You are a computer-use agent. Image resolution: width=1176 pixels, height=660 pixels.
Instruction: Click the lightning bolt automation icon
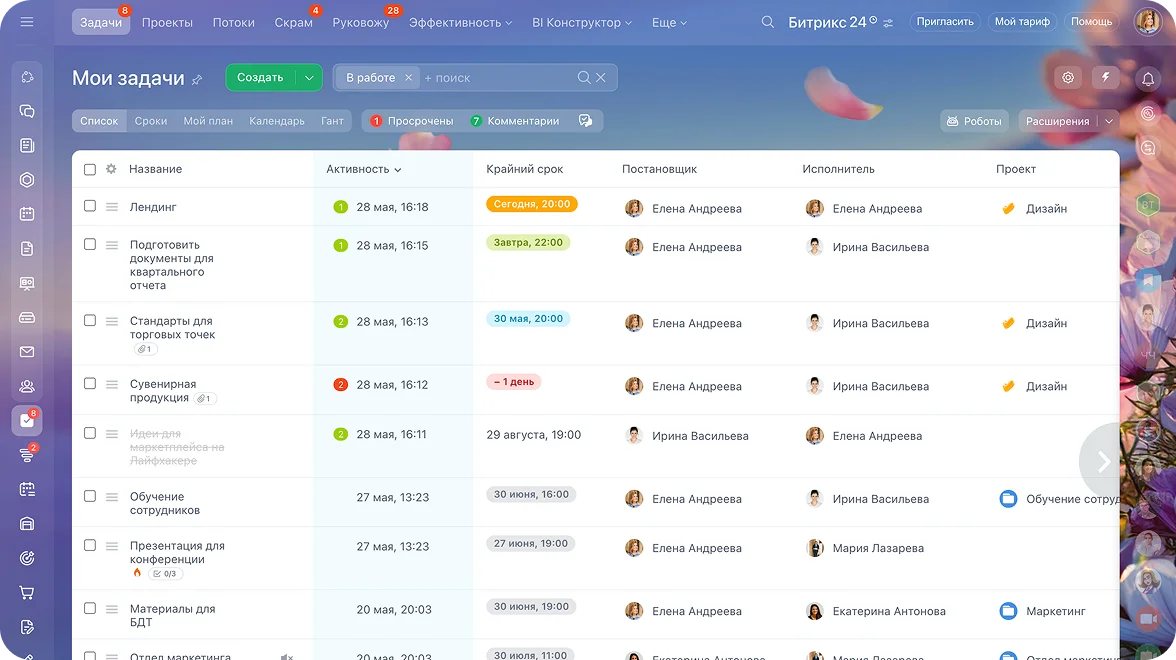pos(1105,78)
